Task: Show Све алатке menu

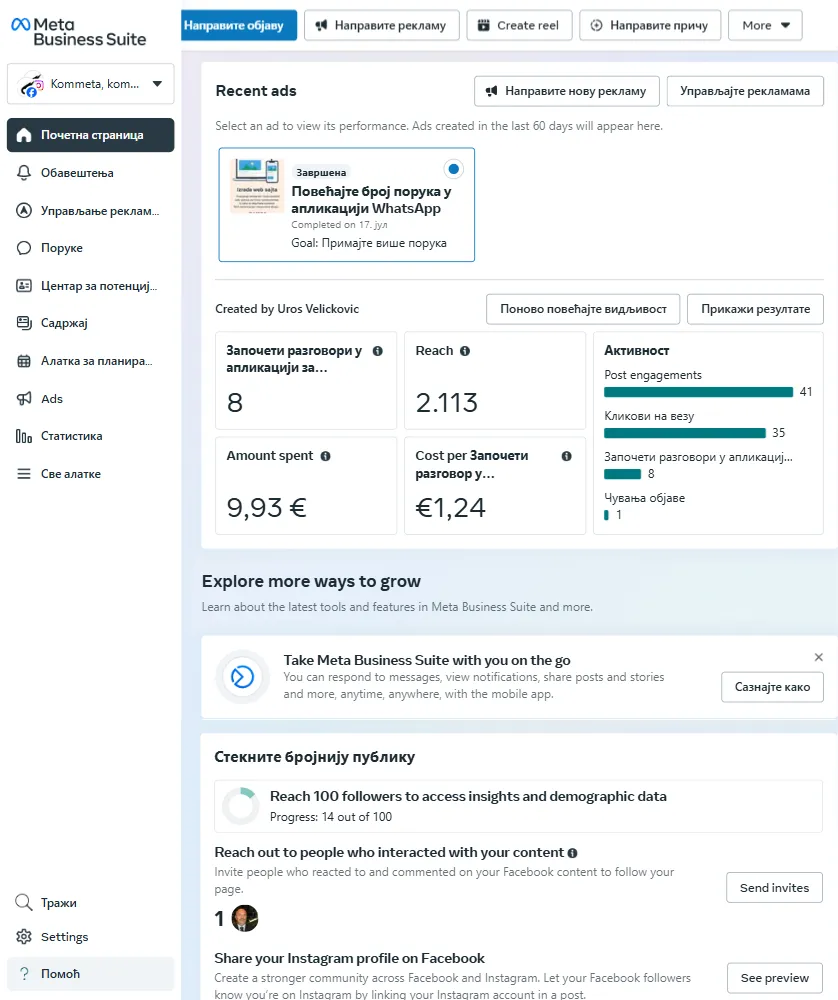Action: tap(91, 474)
